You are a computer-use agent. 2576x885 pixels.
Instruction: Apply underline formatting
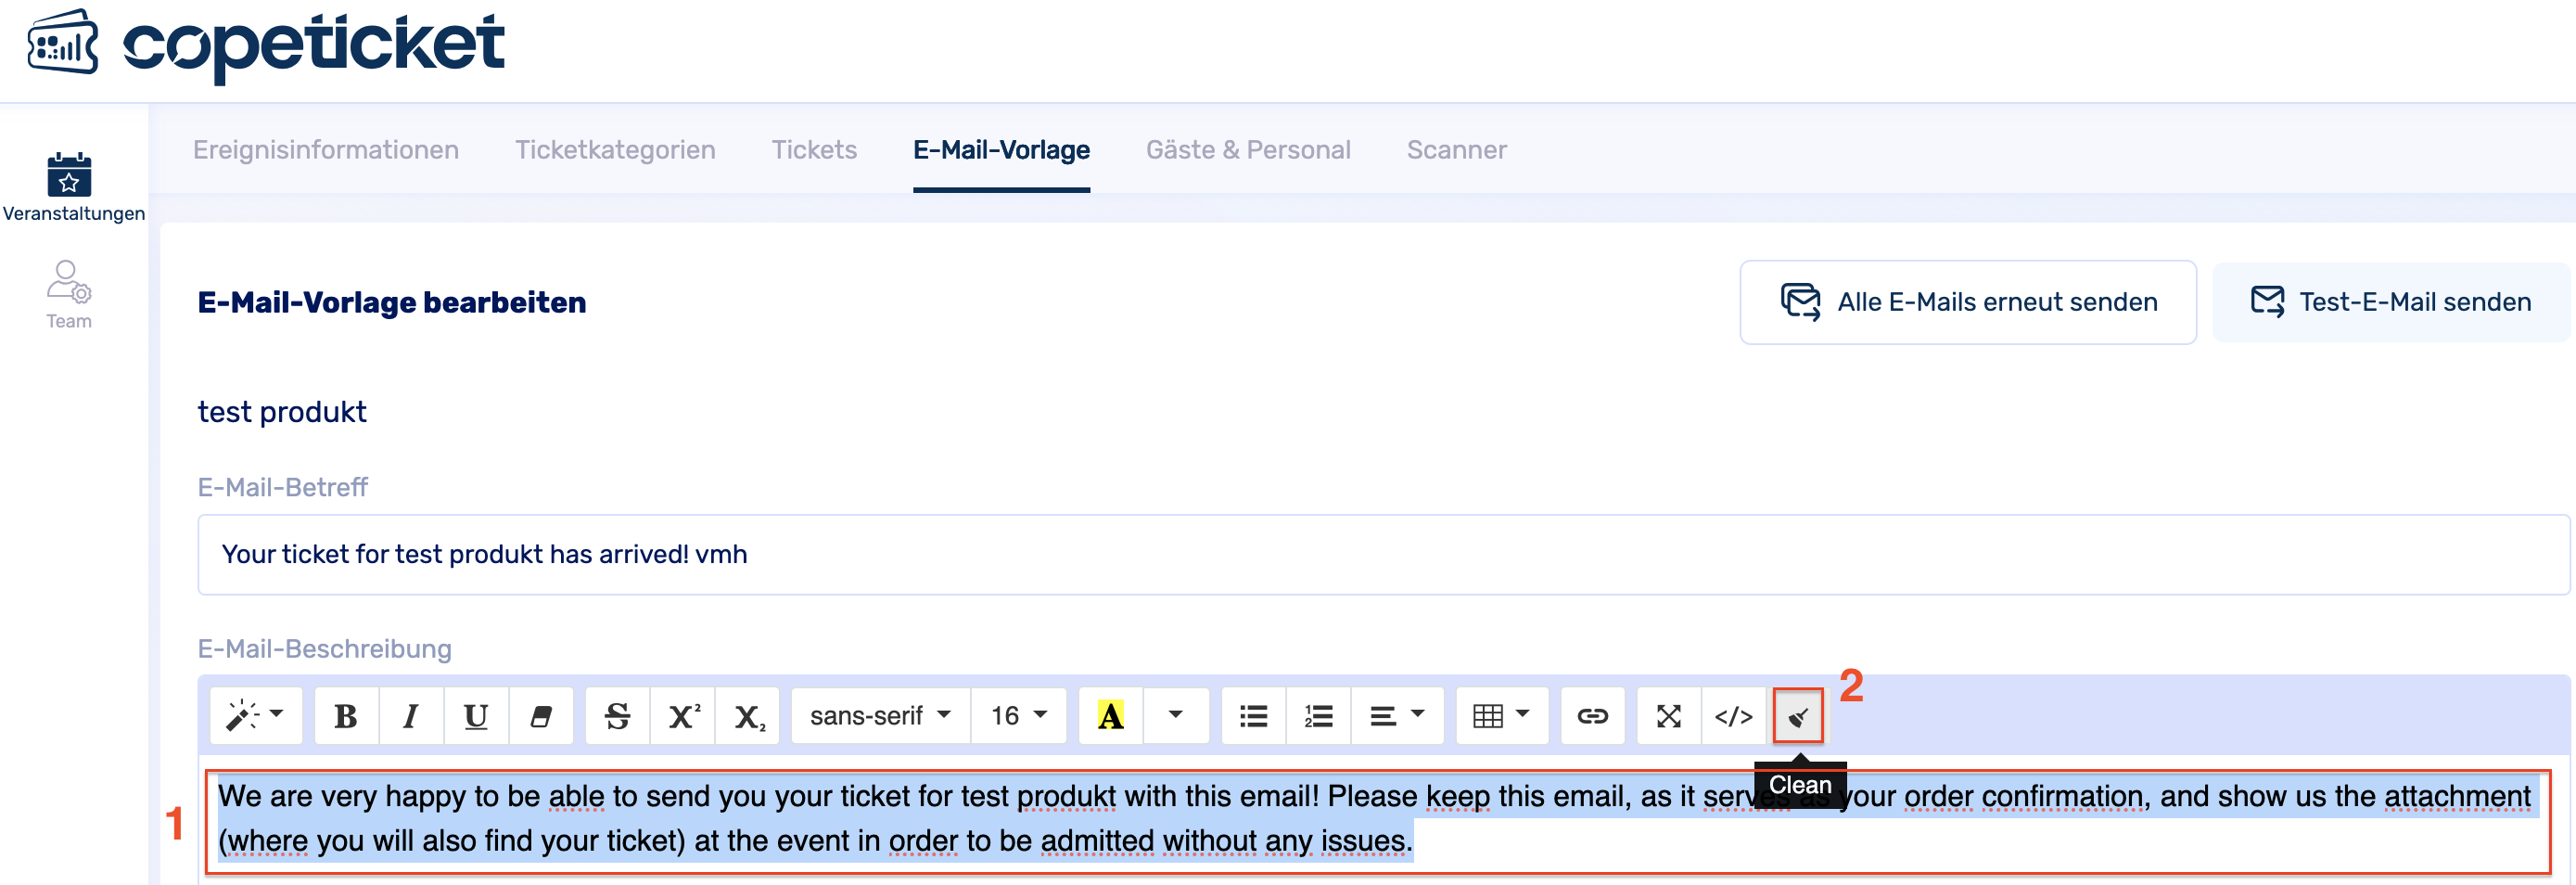tap(476, 716)
